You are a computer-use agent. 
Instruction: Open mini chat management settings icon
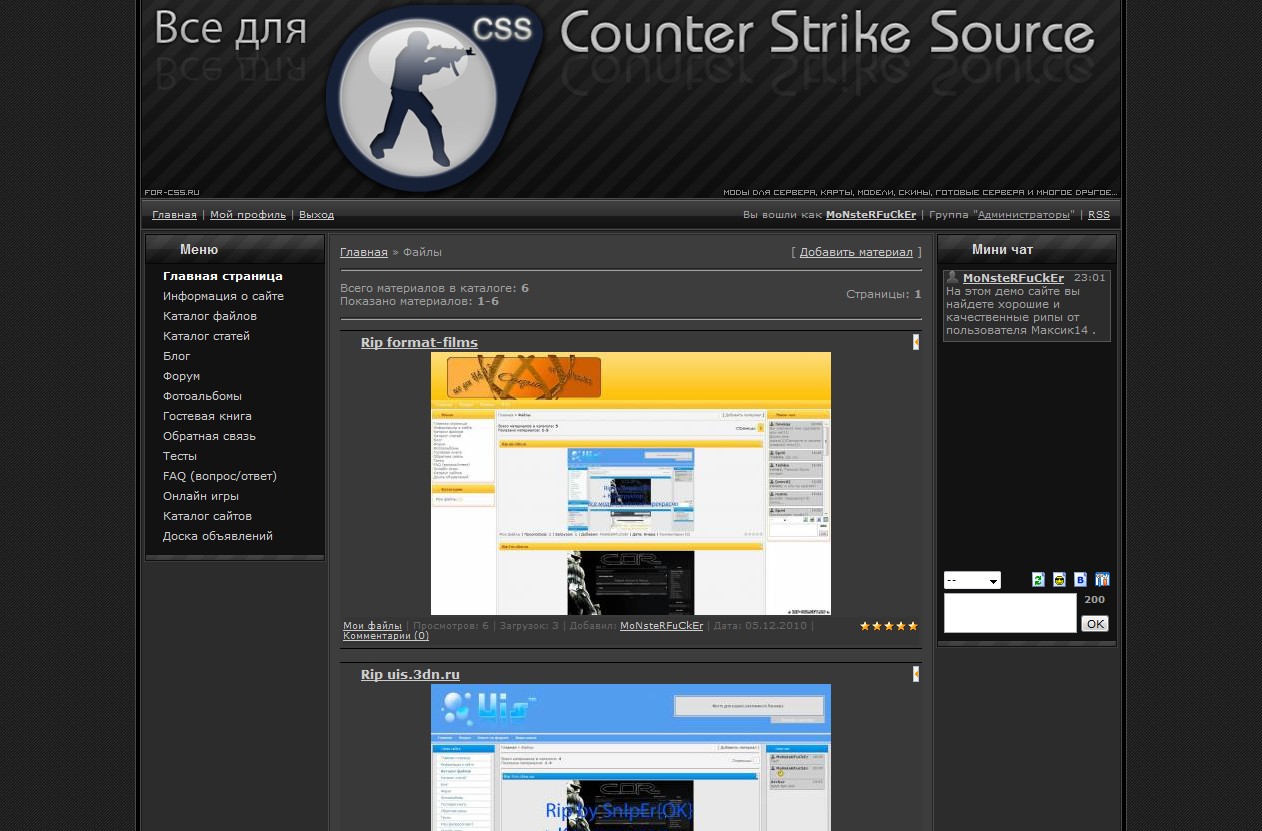1102,580
